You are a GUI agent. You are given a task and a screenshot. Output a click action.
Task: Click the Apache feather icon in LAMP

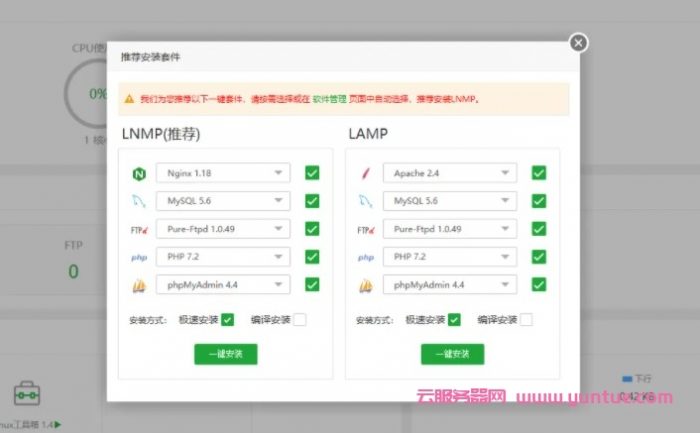(x=365, y=173)
